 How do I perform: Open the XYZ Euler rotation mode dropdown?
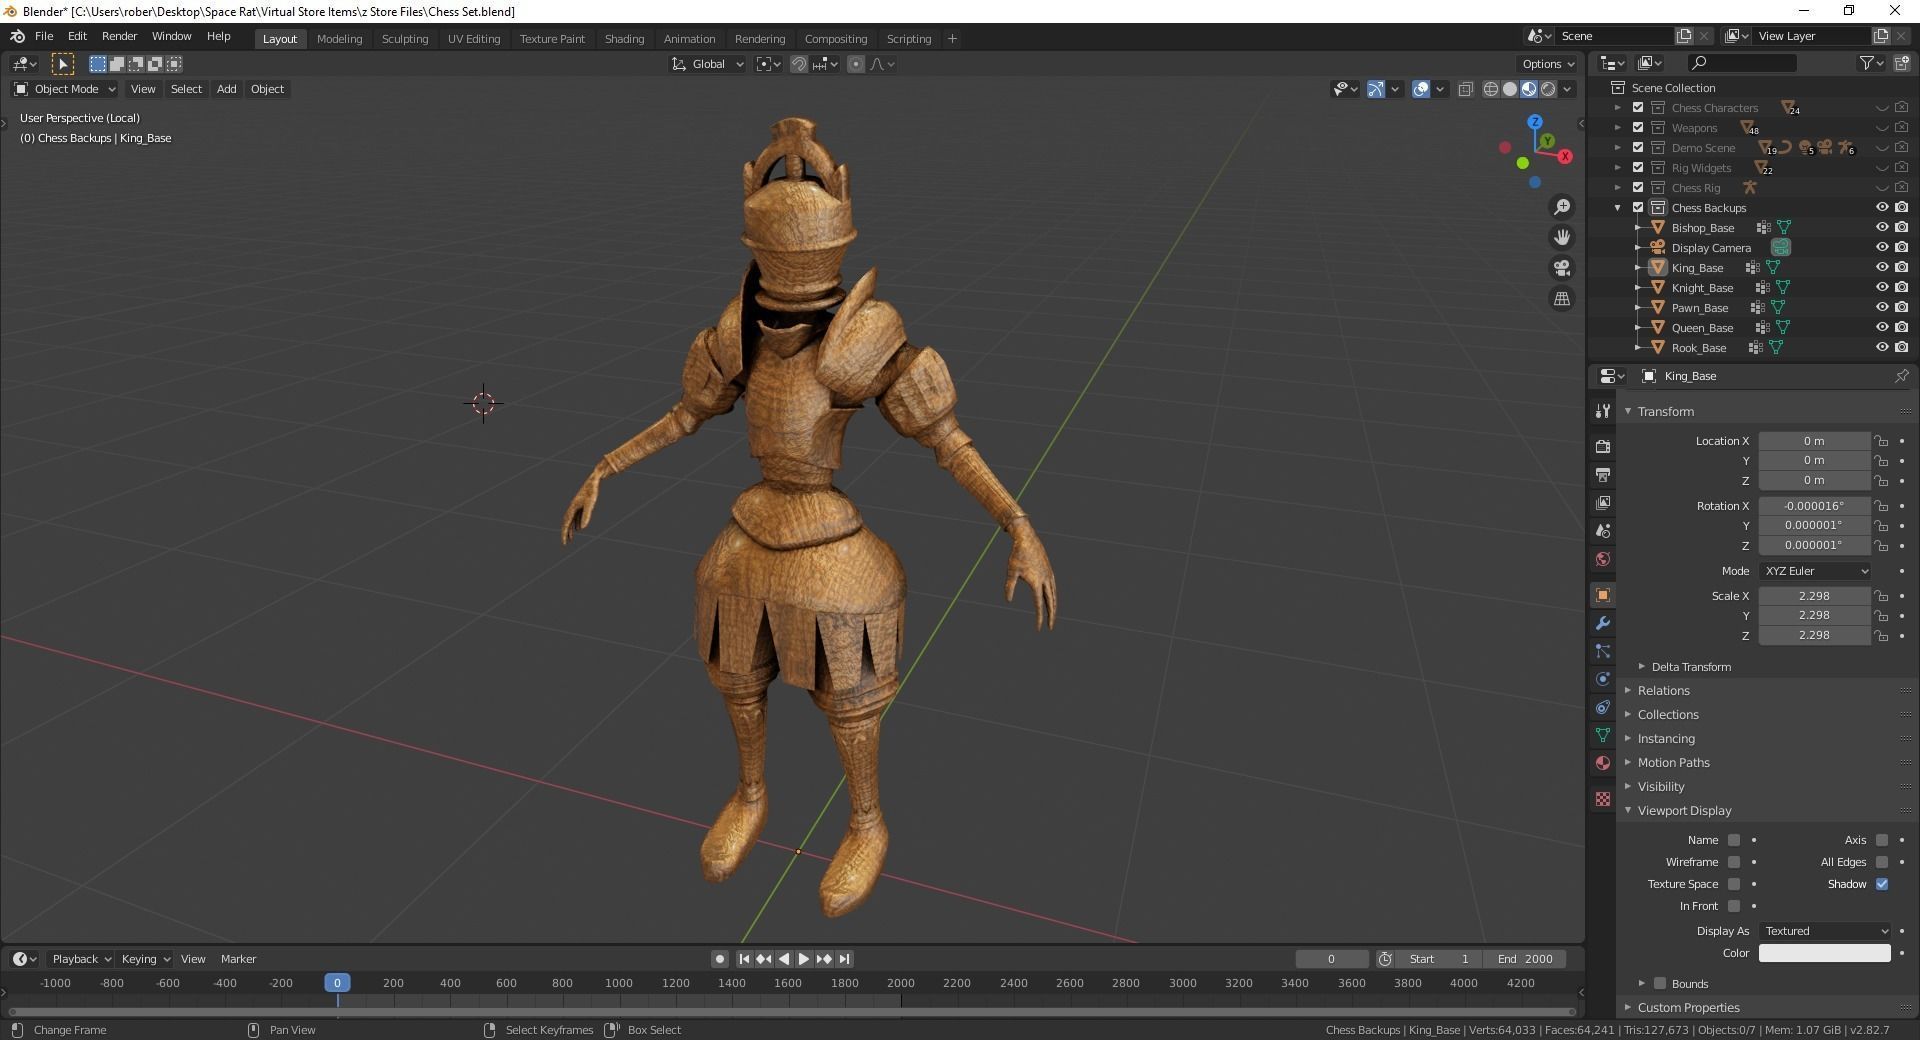tap(1815, 571)
